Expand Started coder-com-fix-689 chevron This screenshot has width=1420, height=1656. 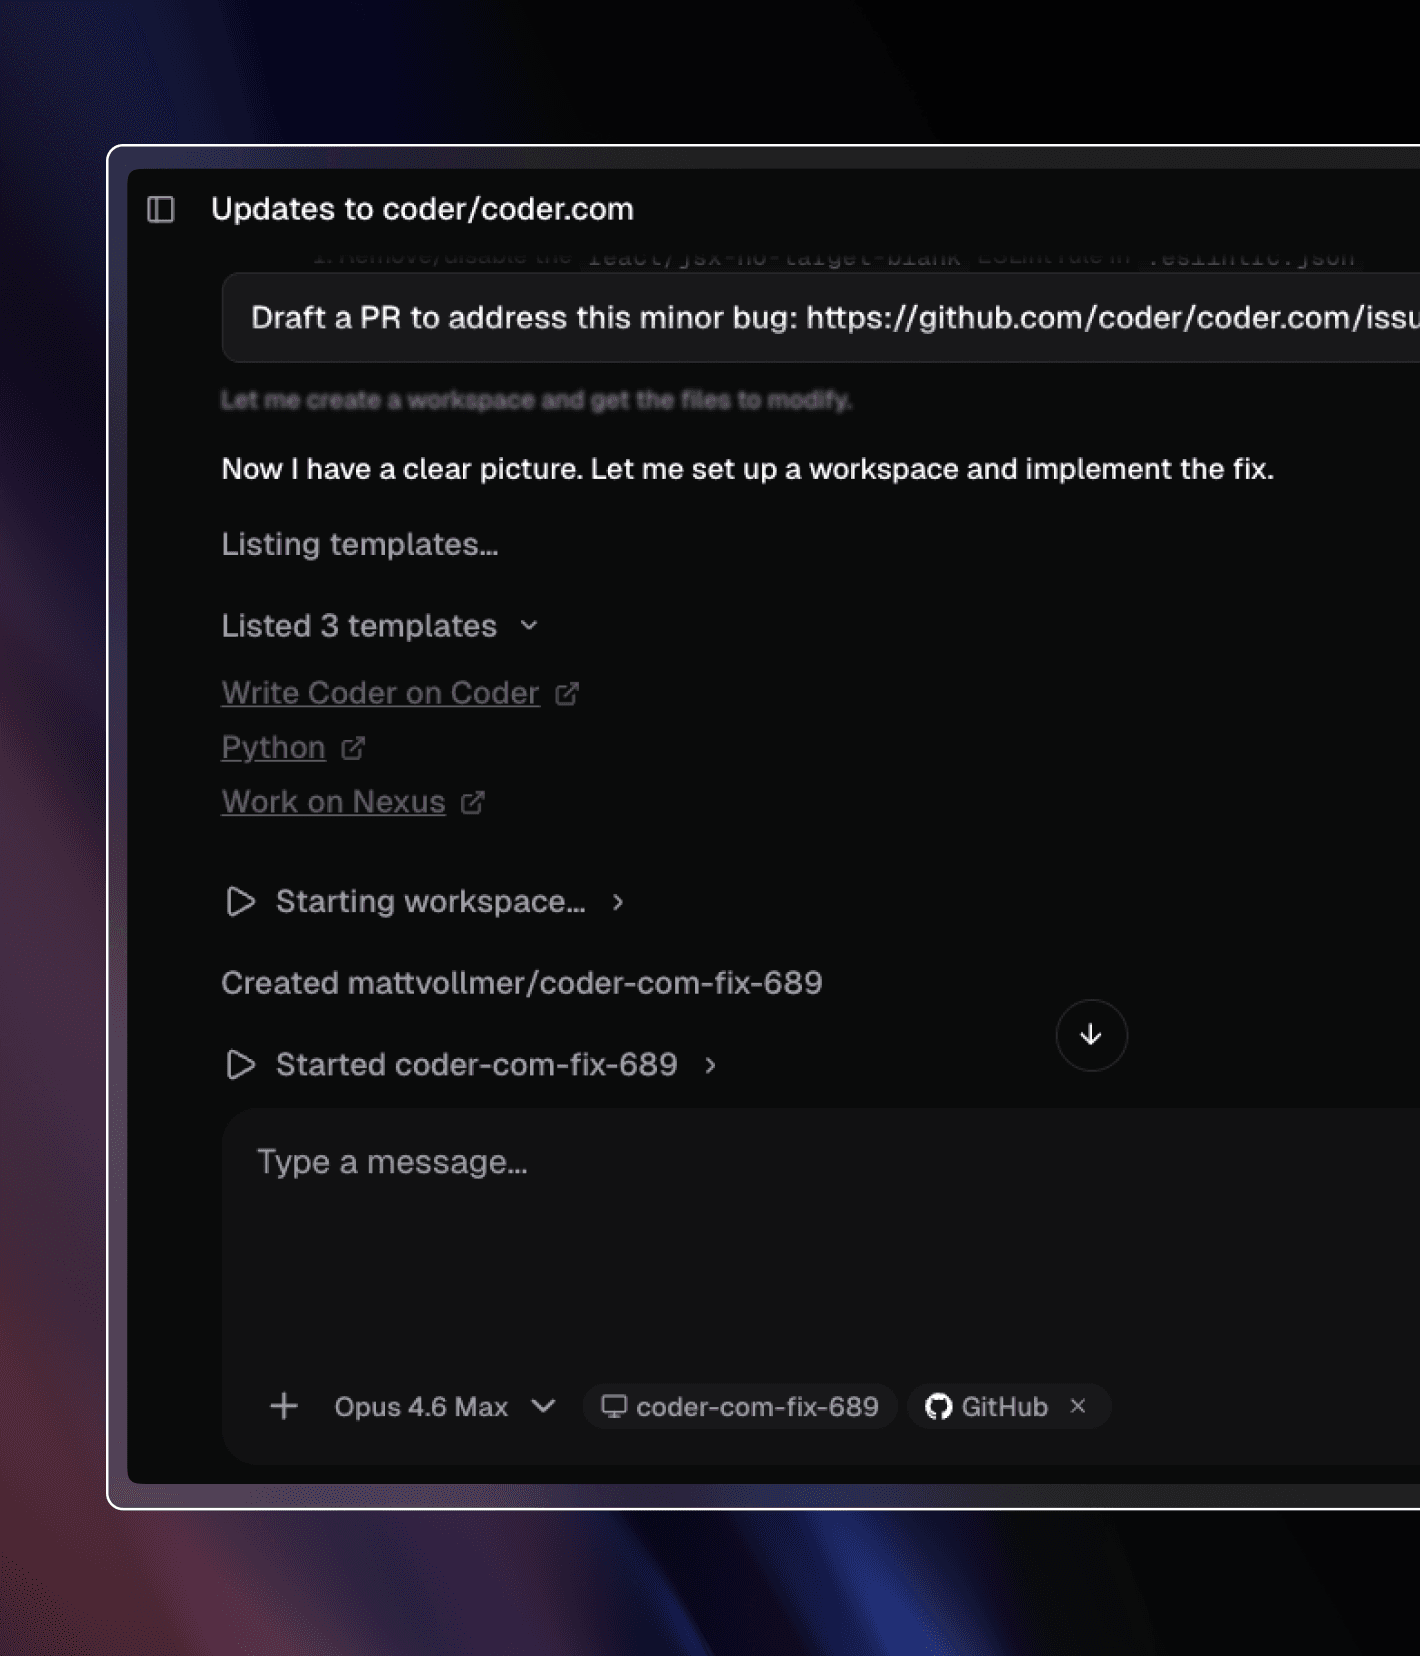(710, 1065)
